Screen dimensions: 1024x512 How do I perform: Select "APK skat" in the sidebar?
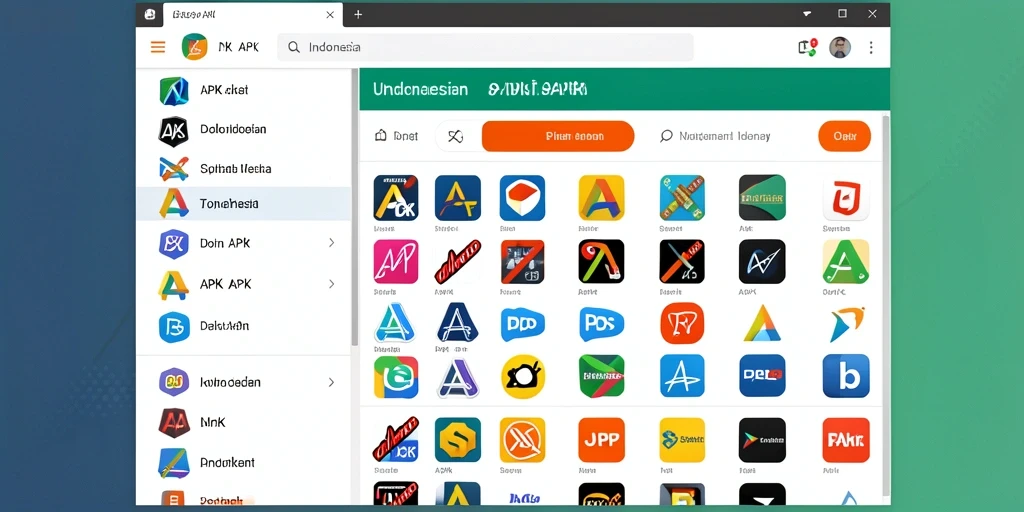(243, 90)
